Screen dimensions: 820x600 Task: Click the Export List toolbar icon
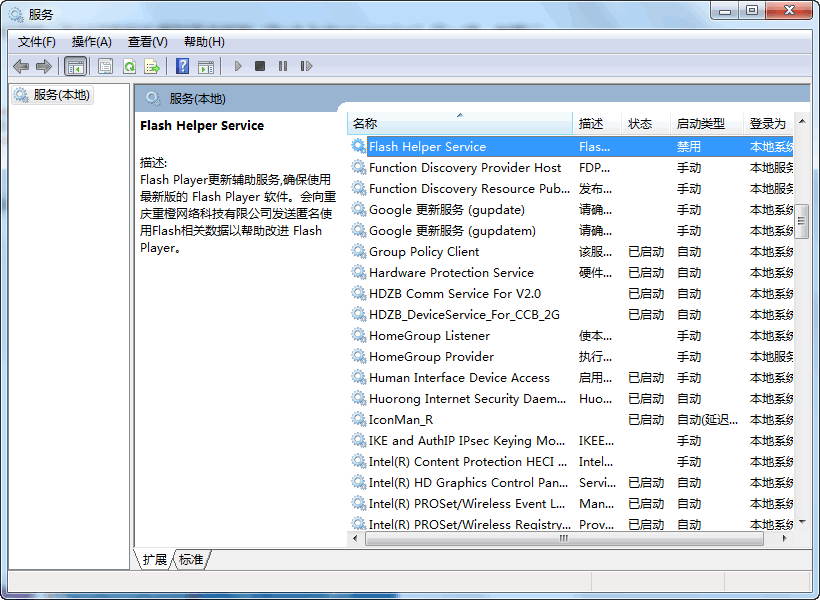pyautogui.click(x=152, y=66)
